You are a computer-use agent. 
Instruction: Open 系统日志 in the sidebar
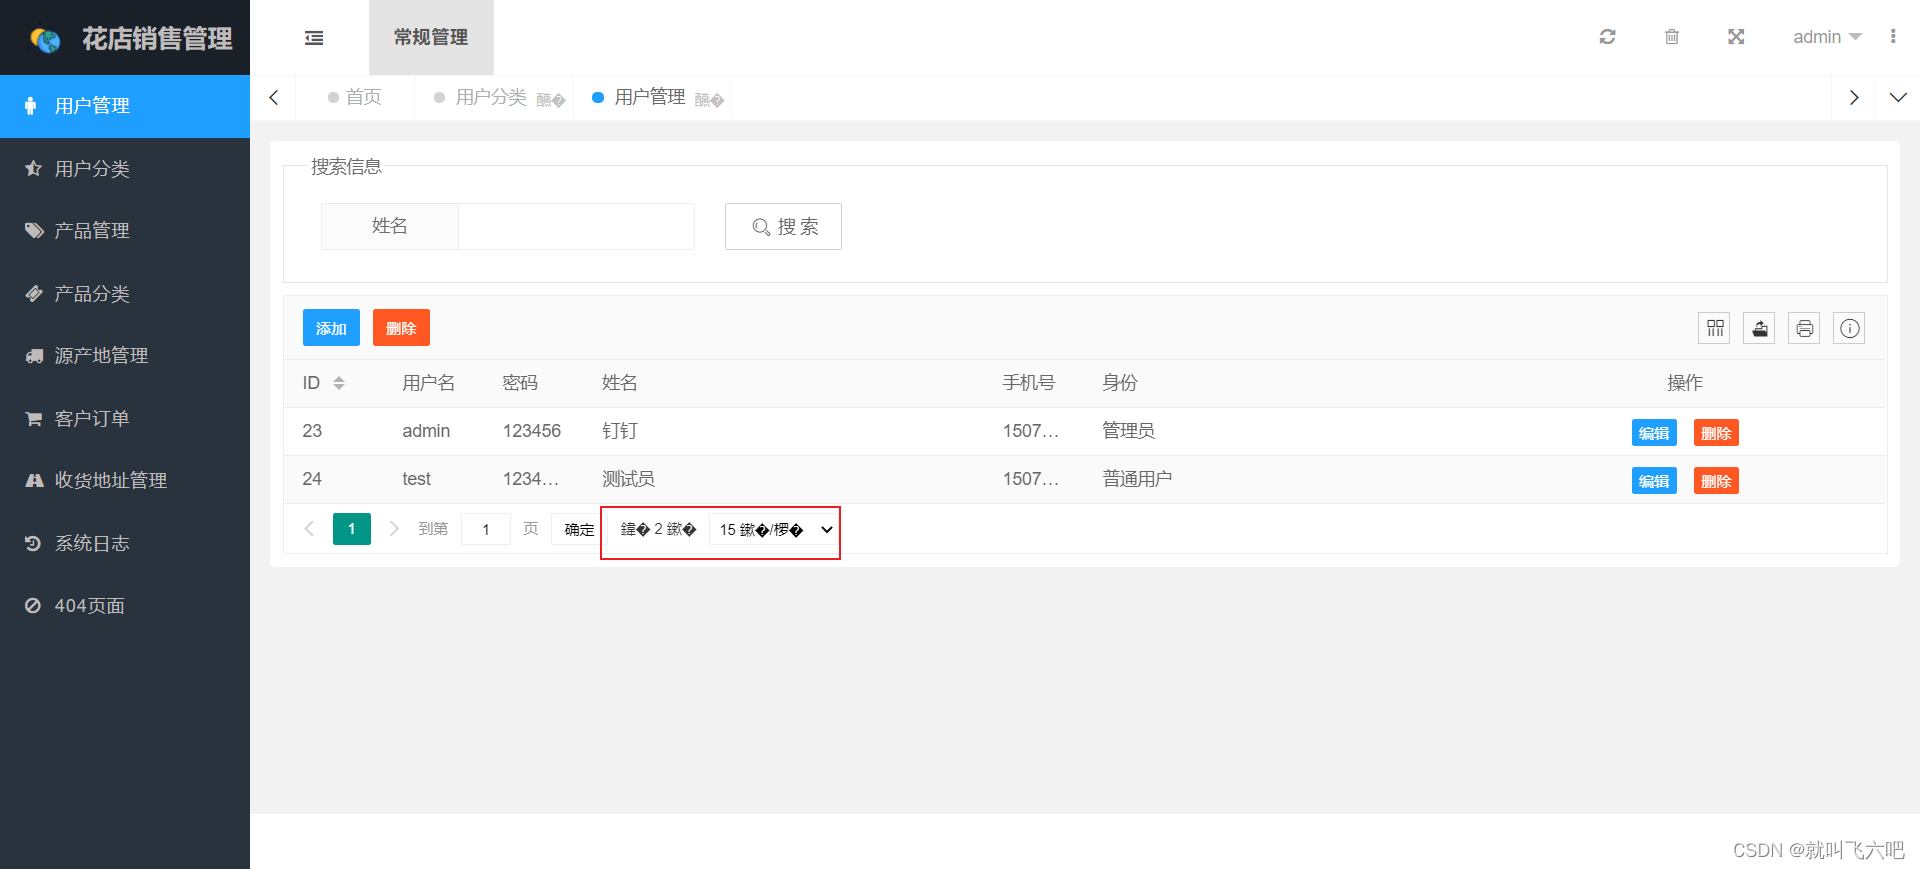[x=125, y=544]
